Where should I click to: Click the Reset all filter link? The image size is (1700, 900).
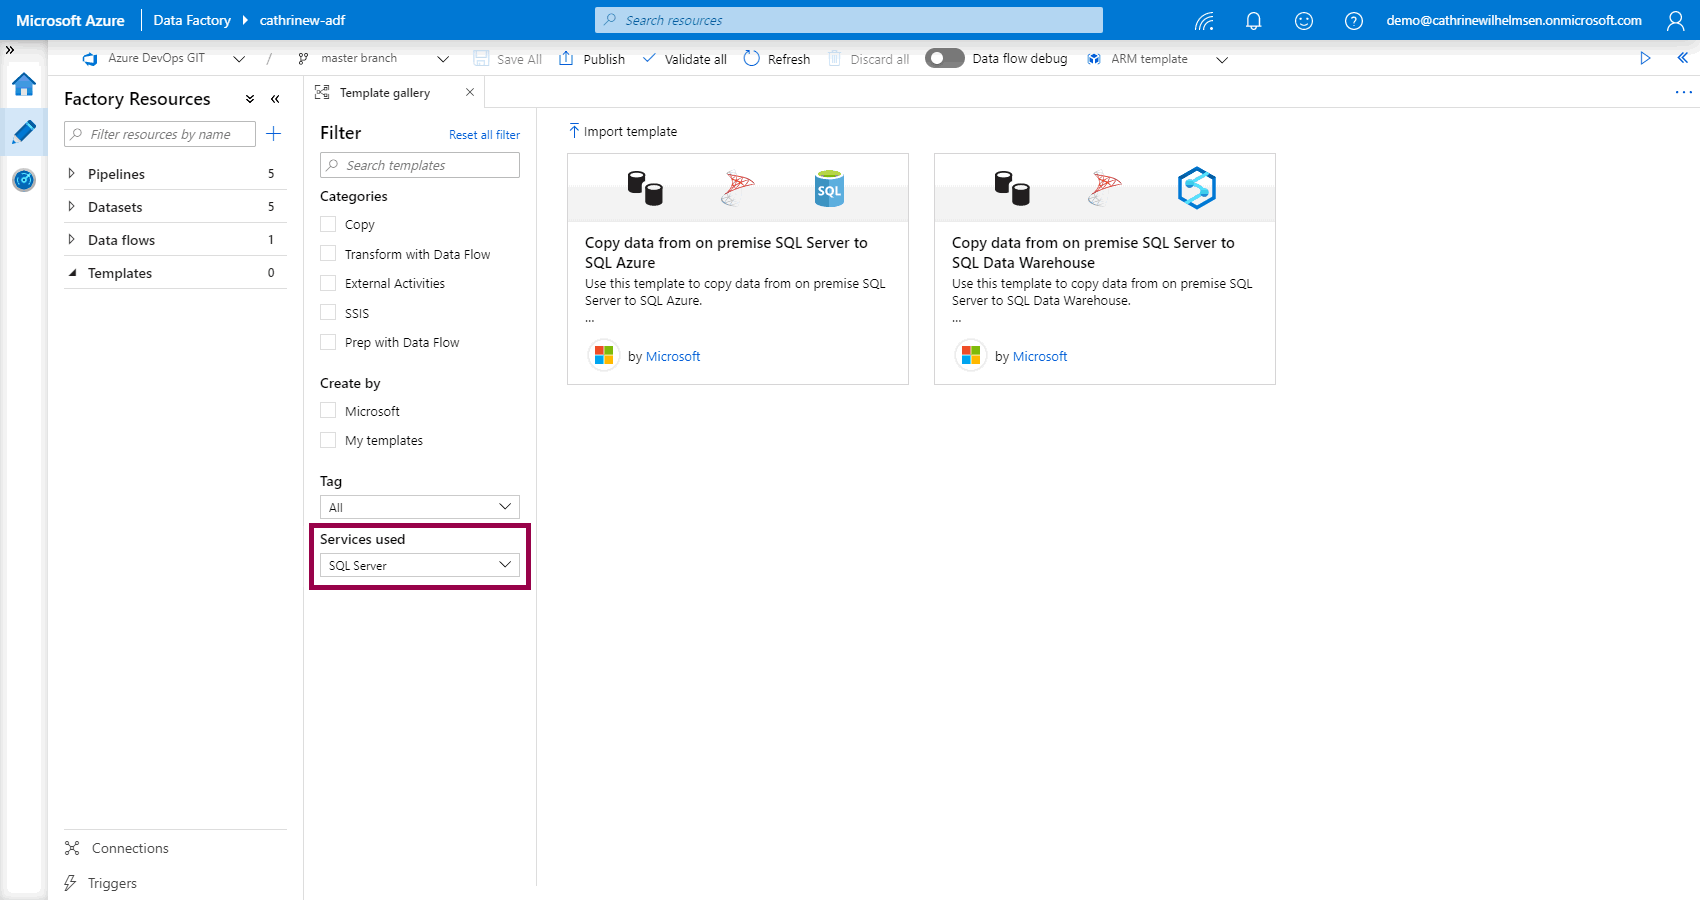tap(484, 135)
